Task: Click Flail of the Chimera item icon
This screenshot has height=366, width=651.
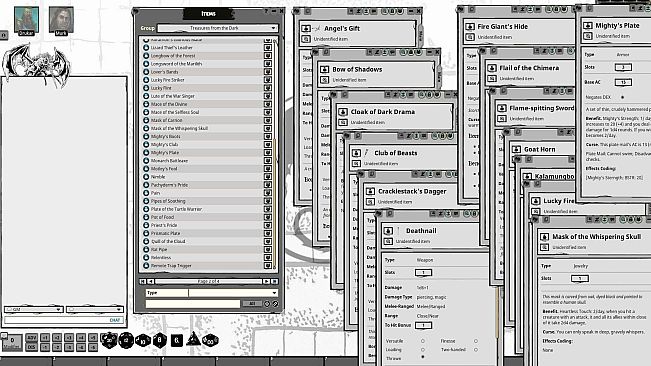Action: [492, 68]
